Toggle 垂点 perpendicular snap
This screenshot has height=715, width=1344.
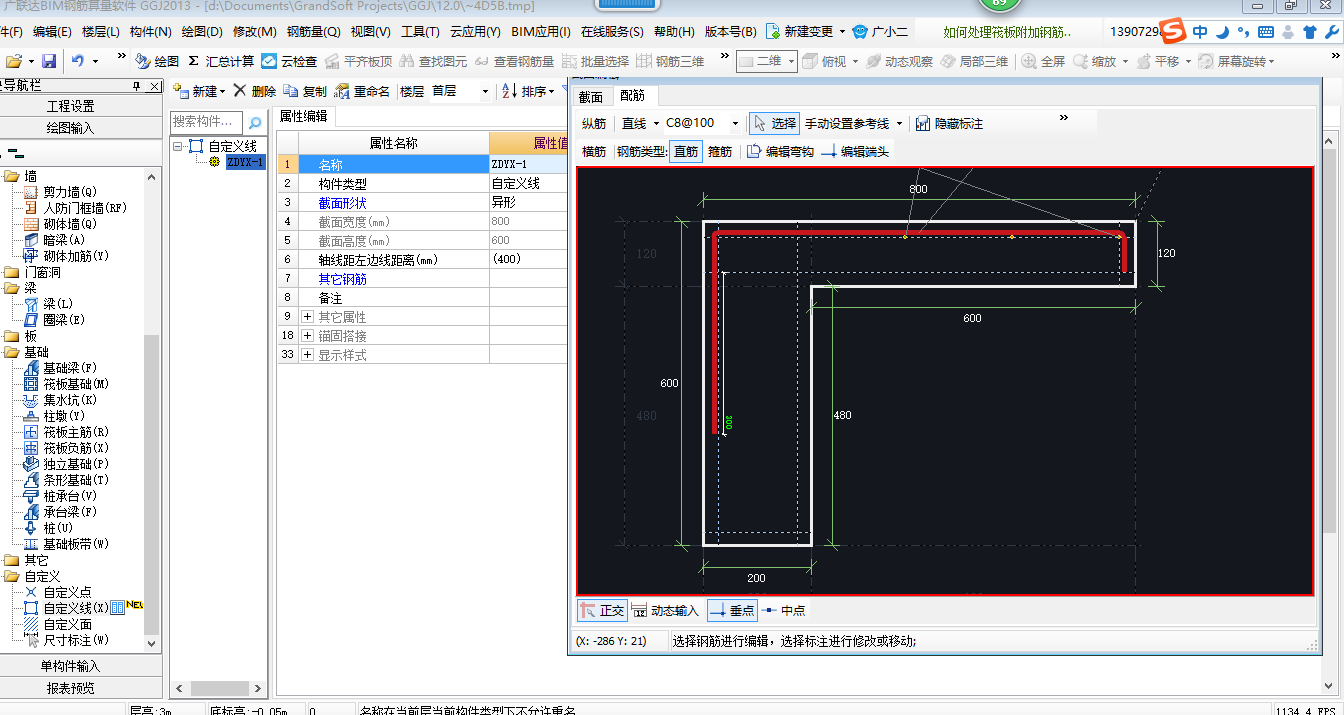[x=732, y=610]
